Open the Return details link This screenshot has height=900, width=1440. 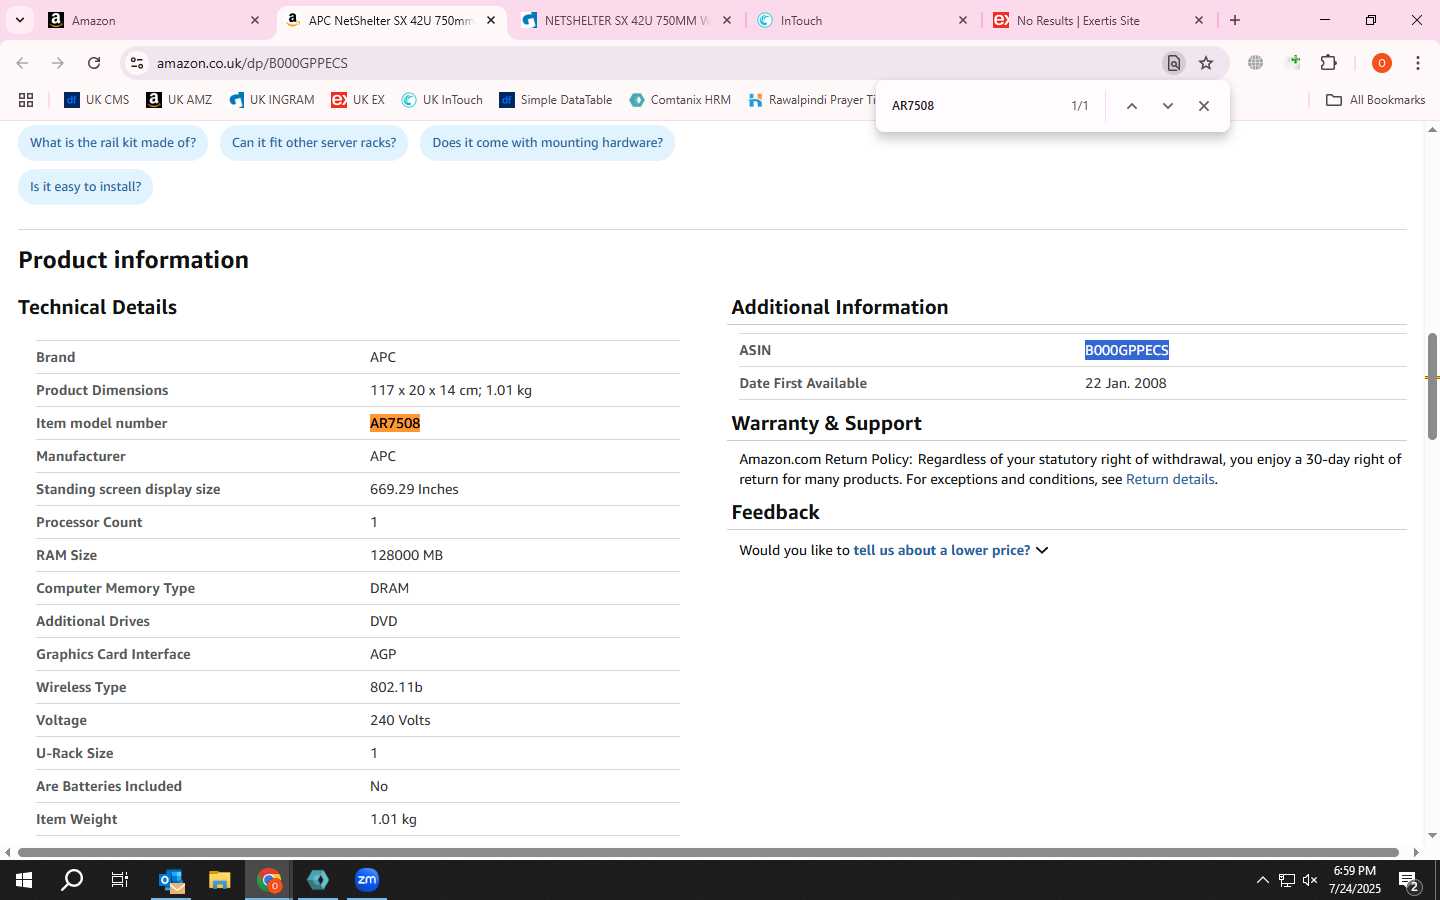(x=1170, y=479)
